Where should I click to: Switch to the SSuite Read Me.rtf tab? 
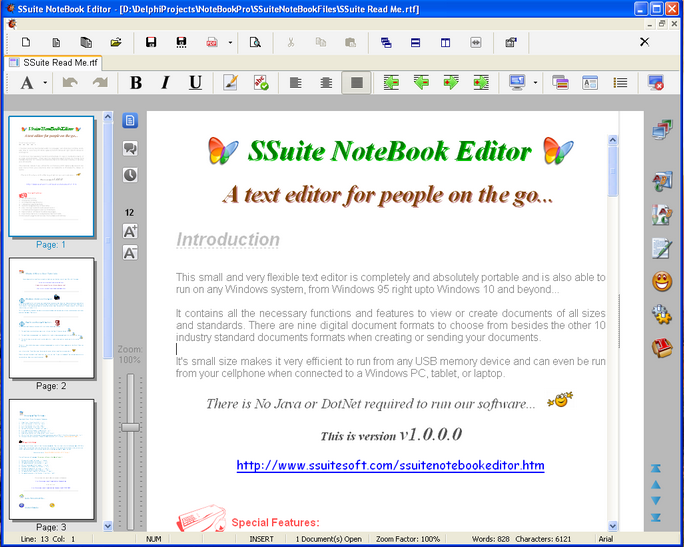(x=55, y=63)
